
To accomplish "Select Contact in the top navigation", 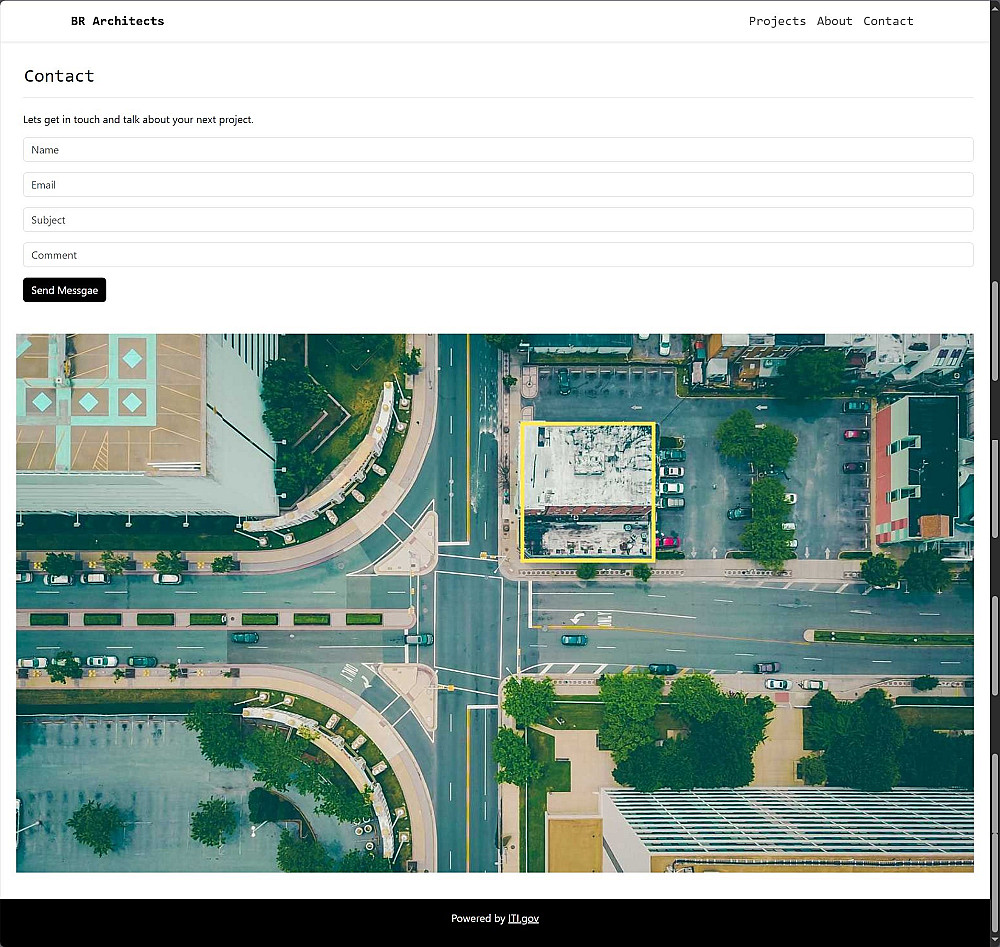I will point(888,21).
